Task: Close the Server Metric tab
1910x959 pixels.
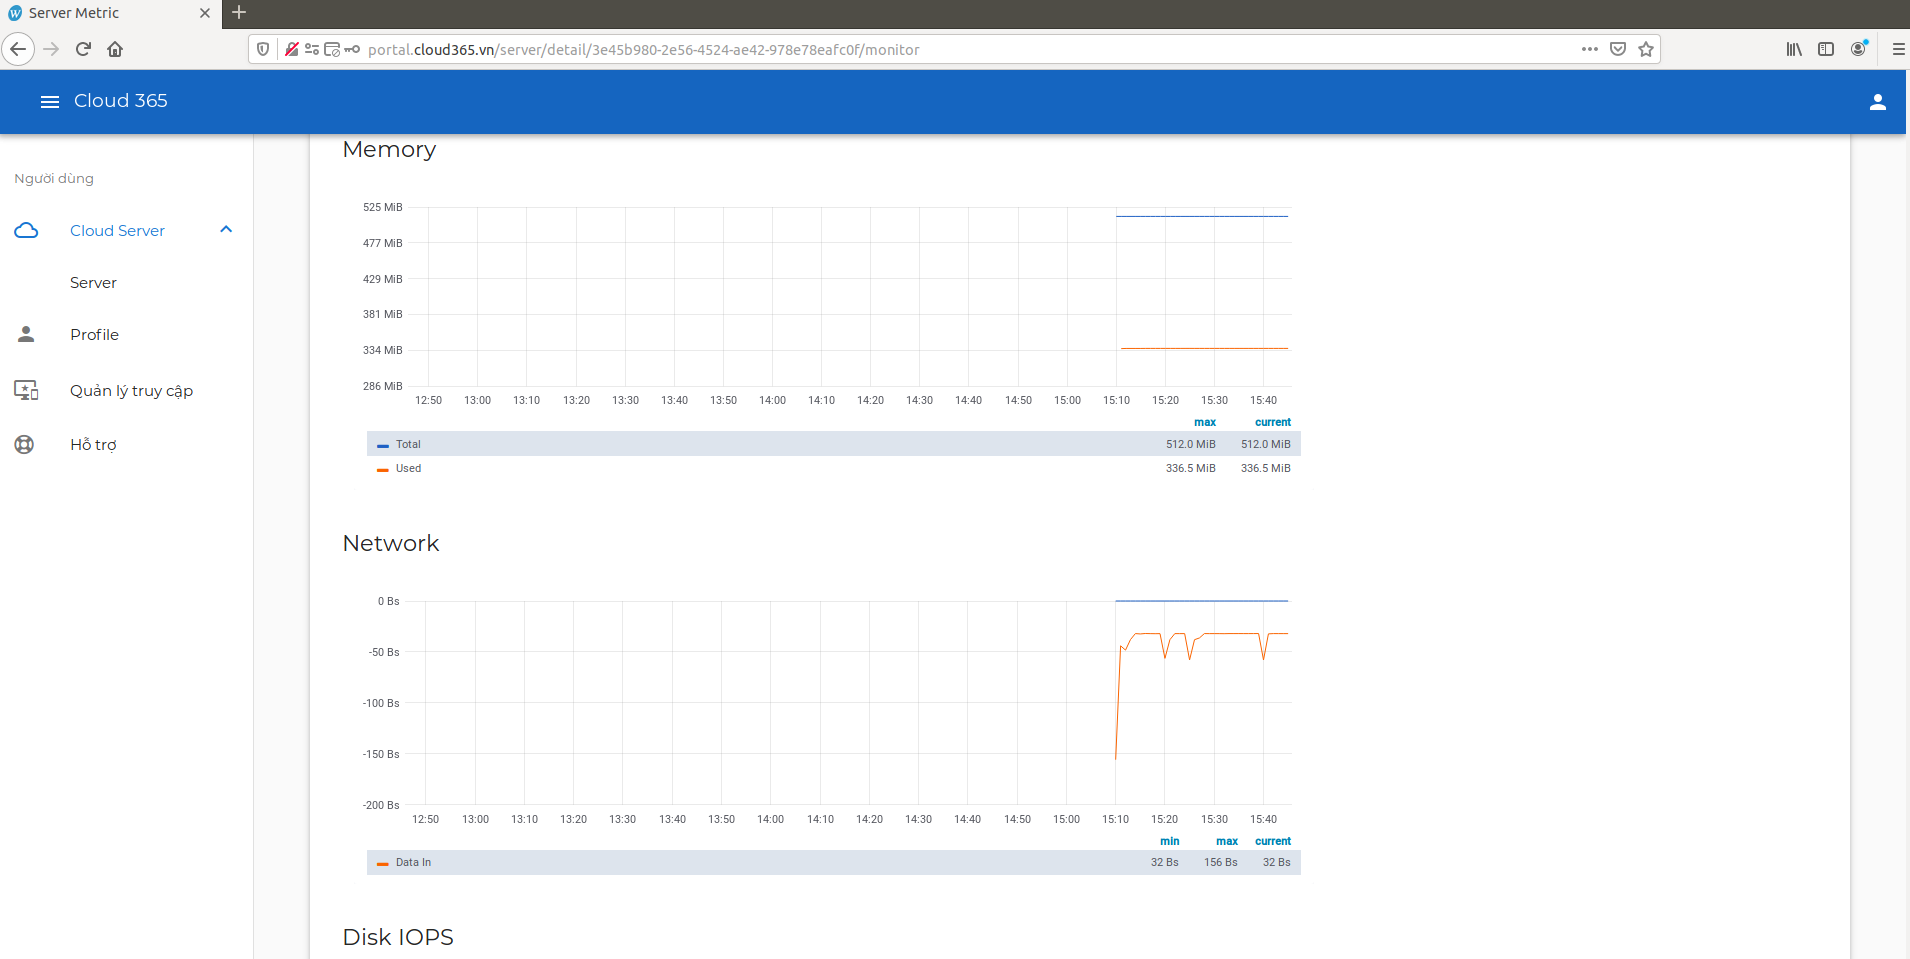Action: point(205,13)
